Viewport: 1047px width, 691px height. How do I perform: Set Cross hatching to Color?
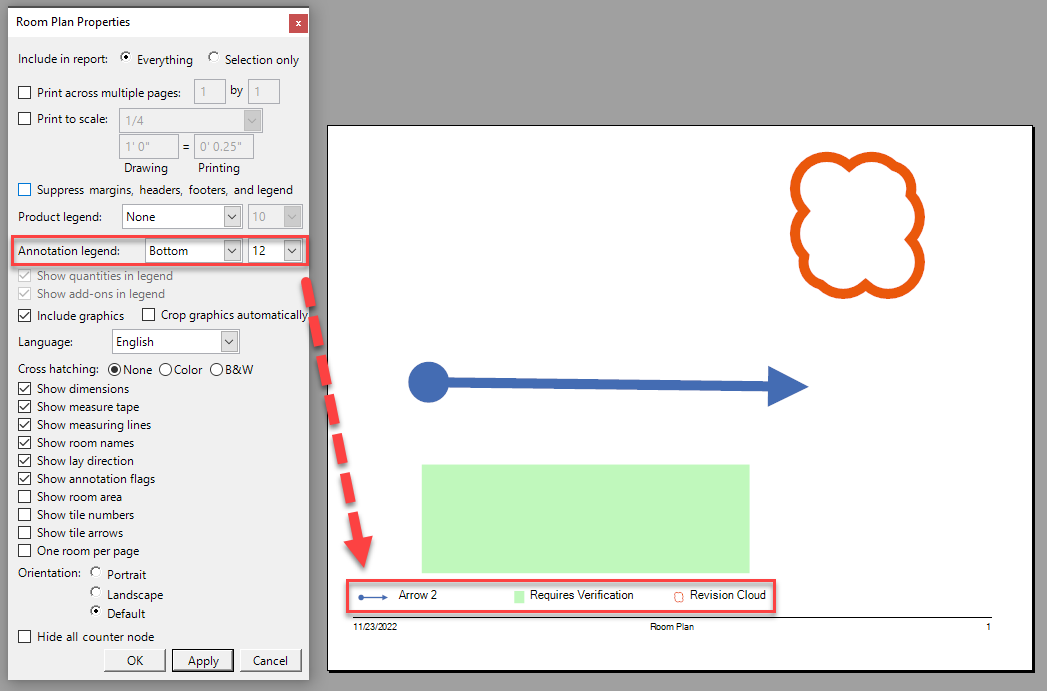pos(163,369)
